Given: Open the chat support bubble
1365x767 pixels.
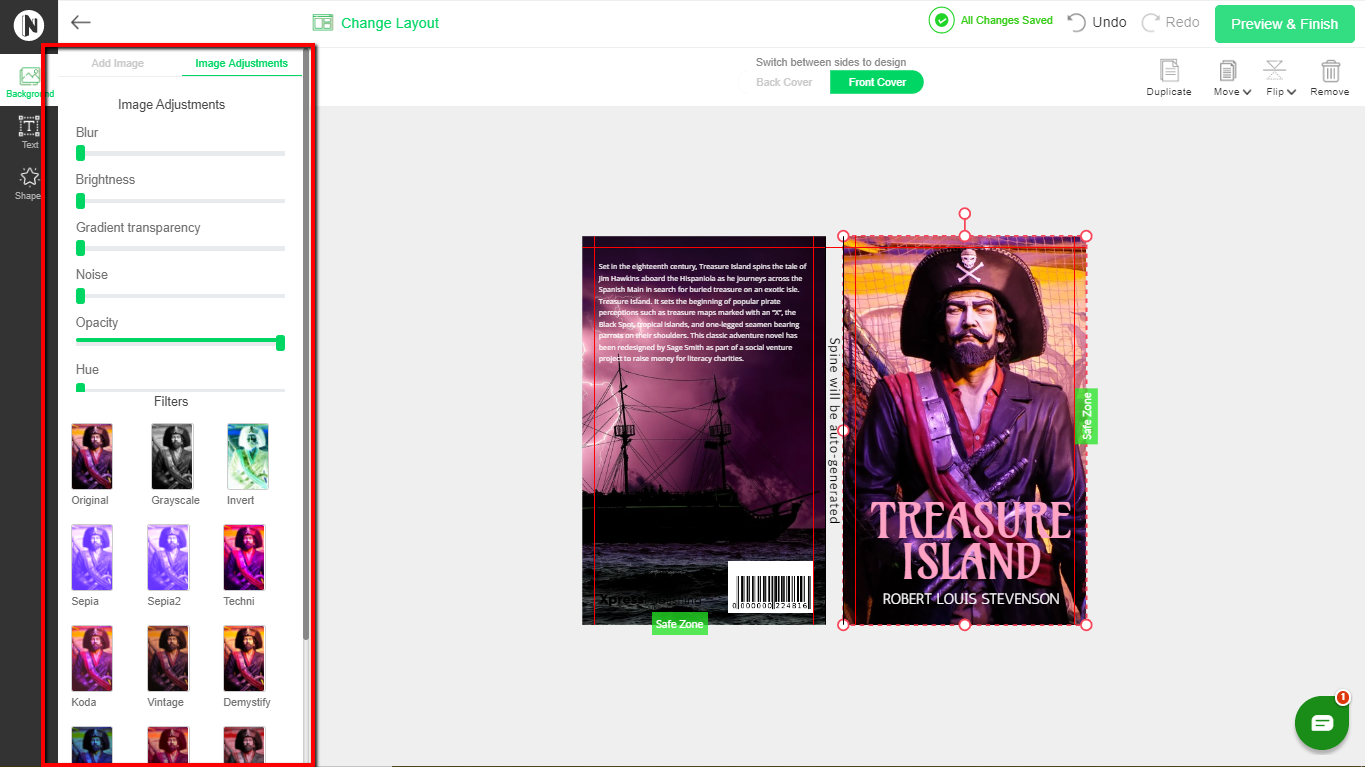Looking at the screenshot, I should tap(1321, 722).
